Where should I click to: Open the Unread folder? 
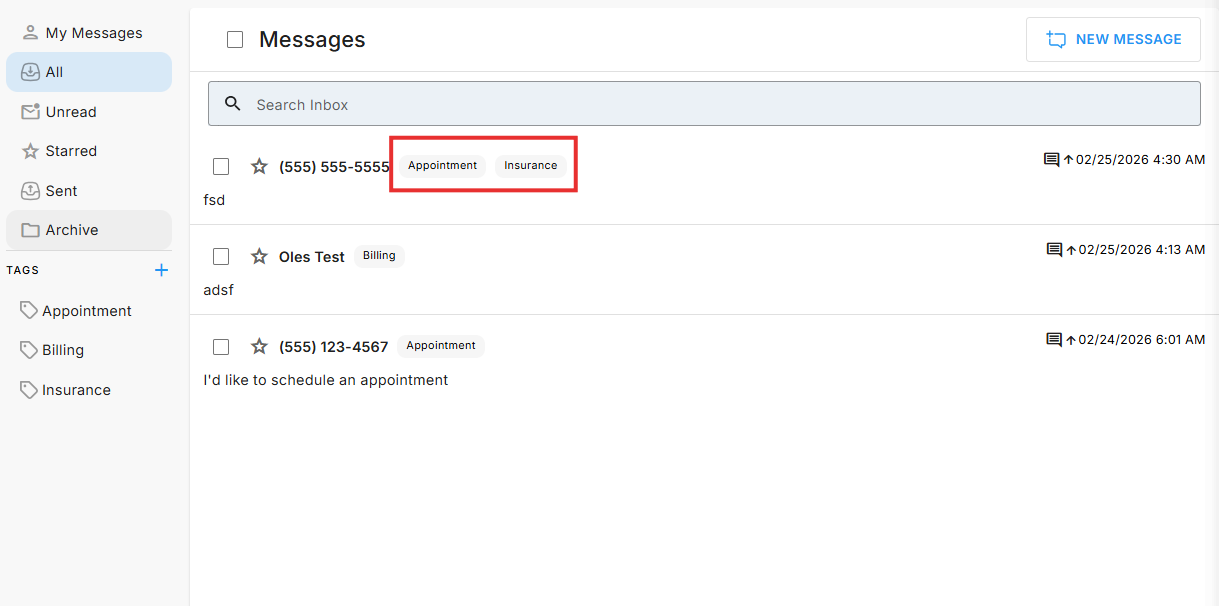pyautogui.click(x=71, y=112)
